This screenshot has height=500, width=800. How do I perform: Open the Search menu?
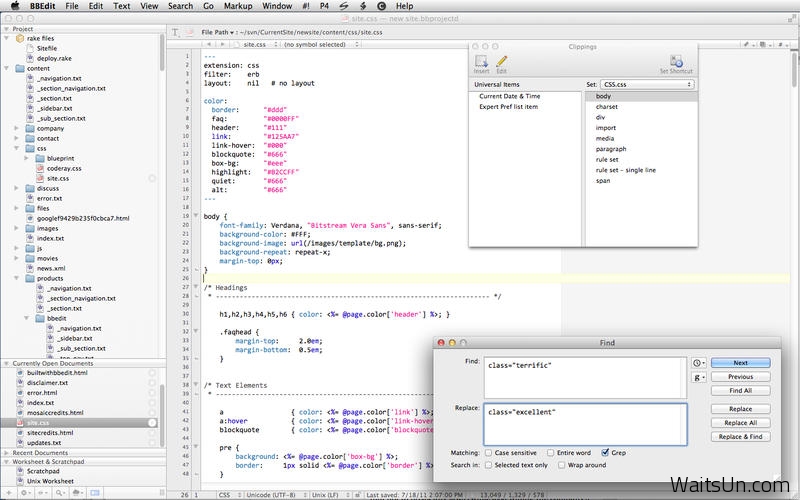[x=180, y=6]
